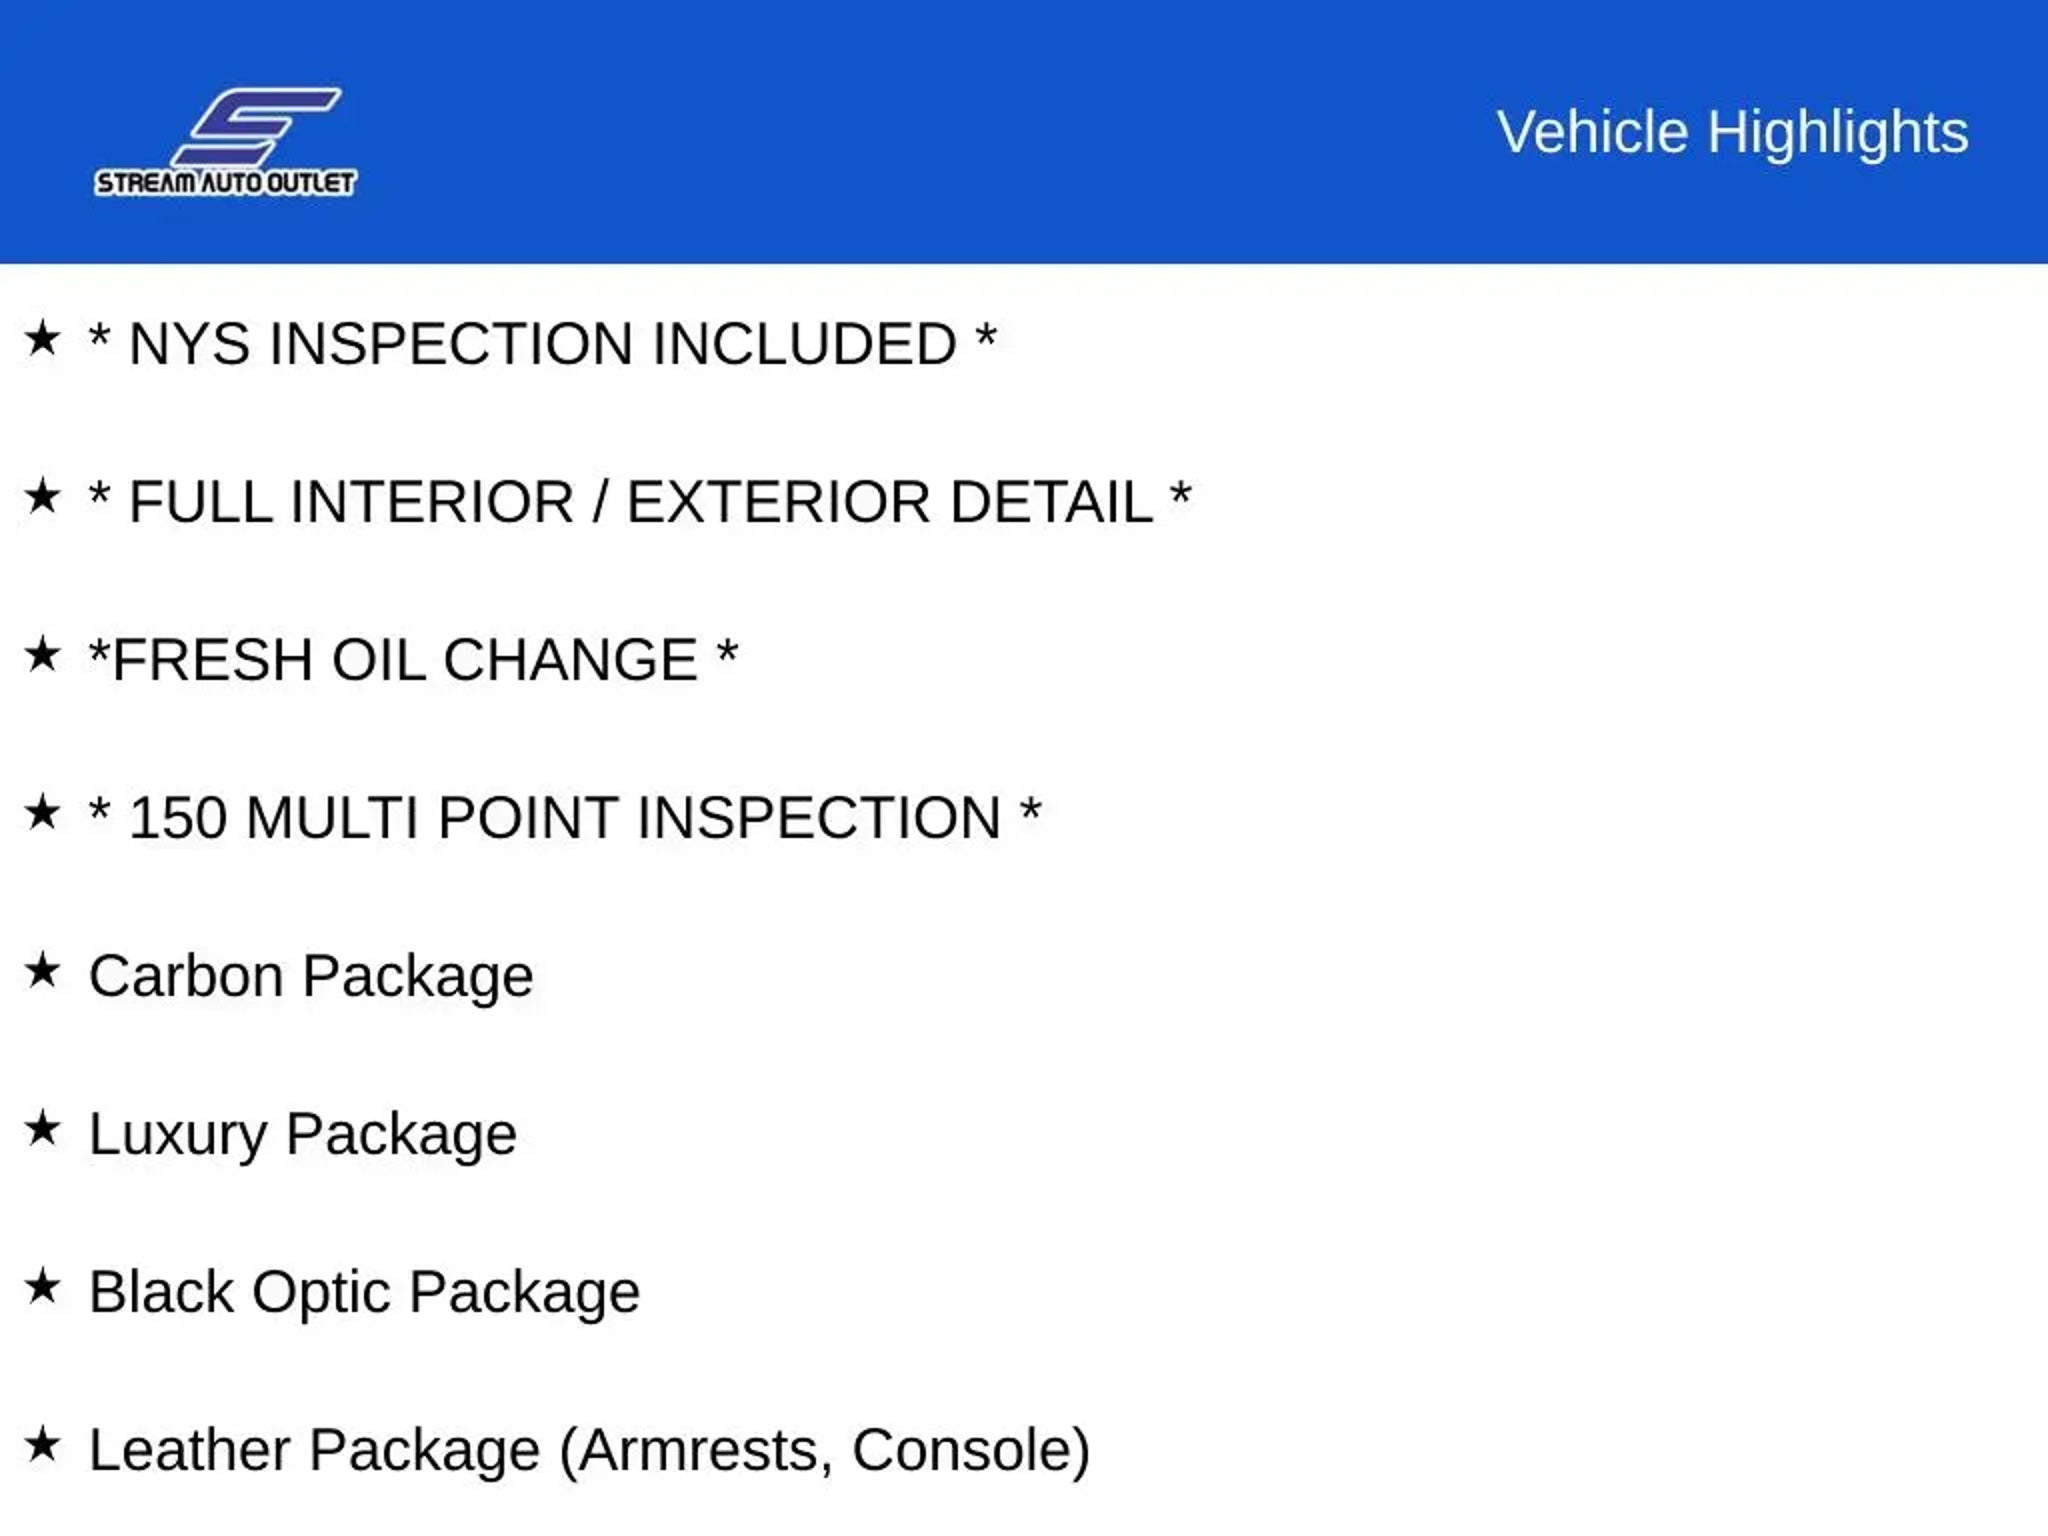Tap the star before 150 Multi Point Inspection
Screen dimensions: 2048x1536
[43, 813]
